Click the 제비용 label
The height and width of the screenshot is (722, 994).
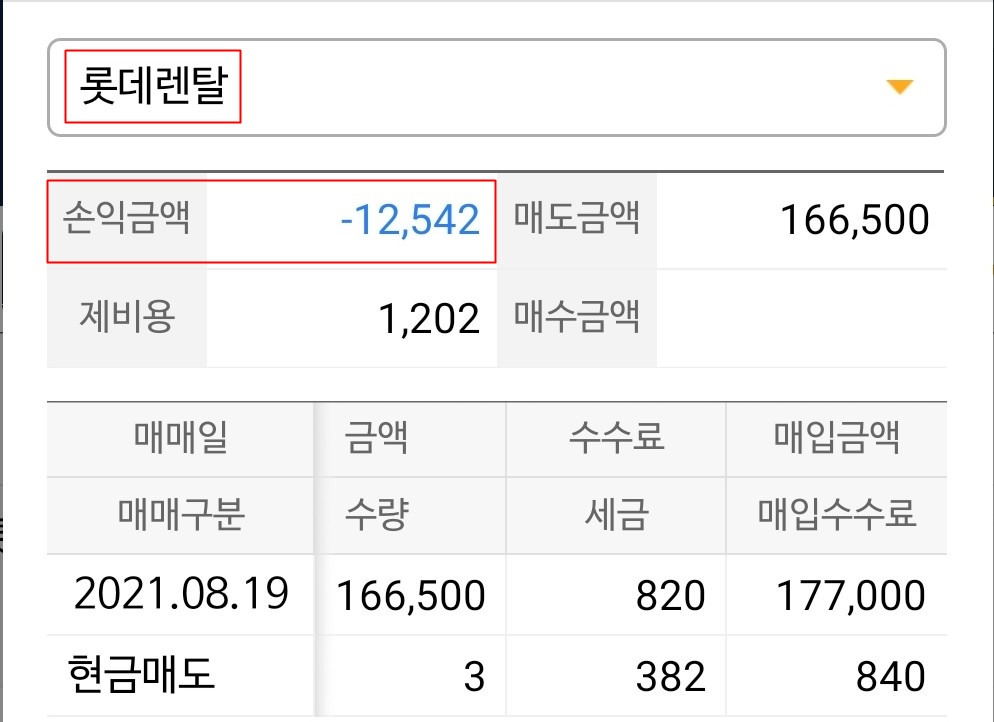point(127,316)
